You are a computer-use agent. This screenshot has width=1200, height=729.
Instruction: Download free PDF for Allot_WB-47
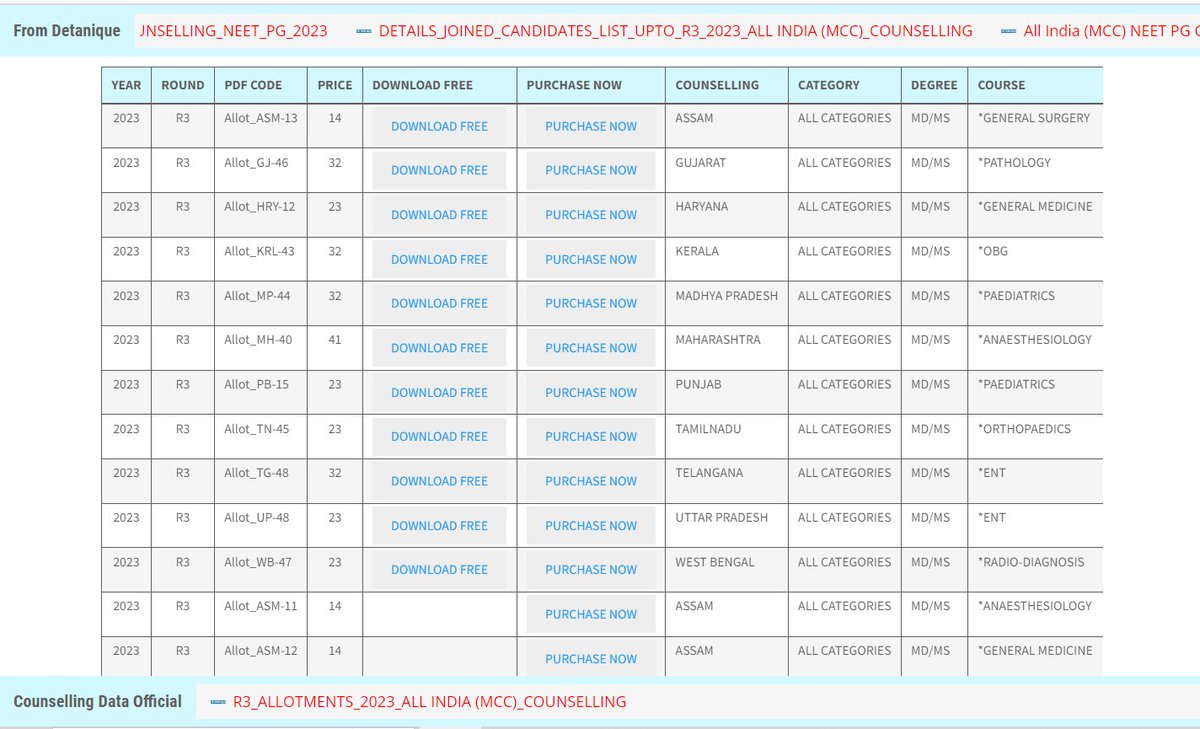pos(439,569)
